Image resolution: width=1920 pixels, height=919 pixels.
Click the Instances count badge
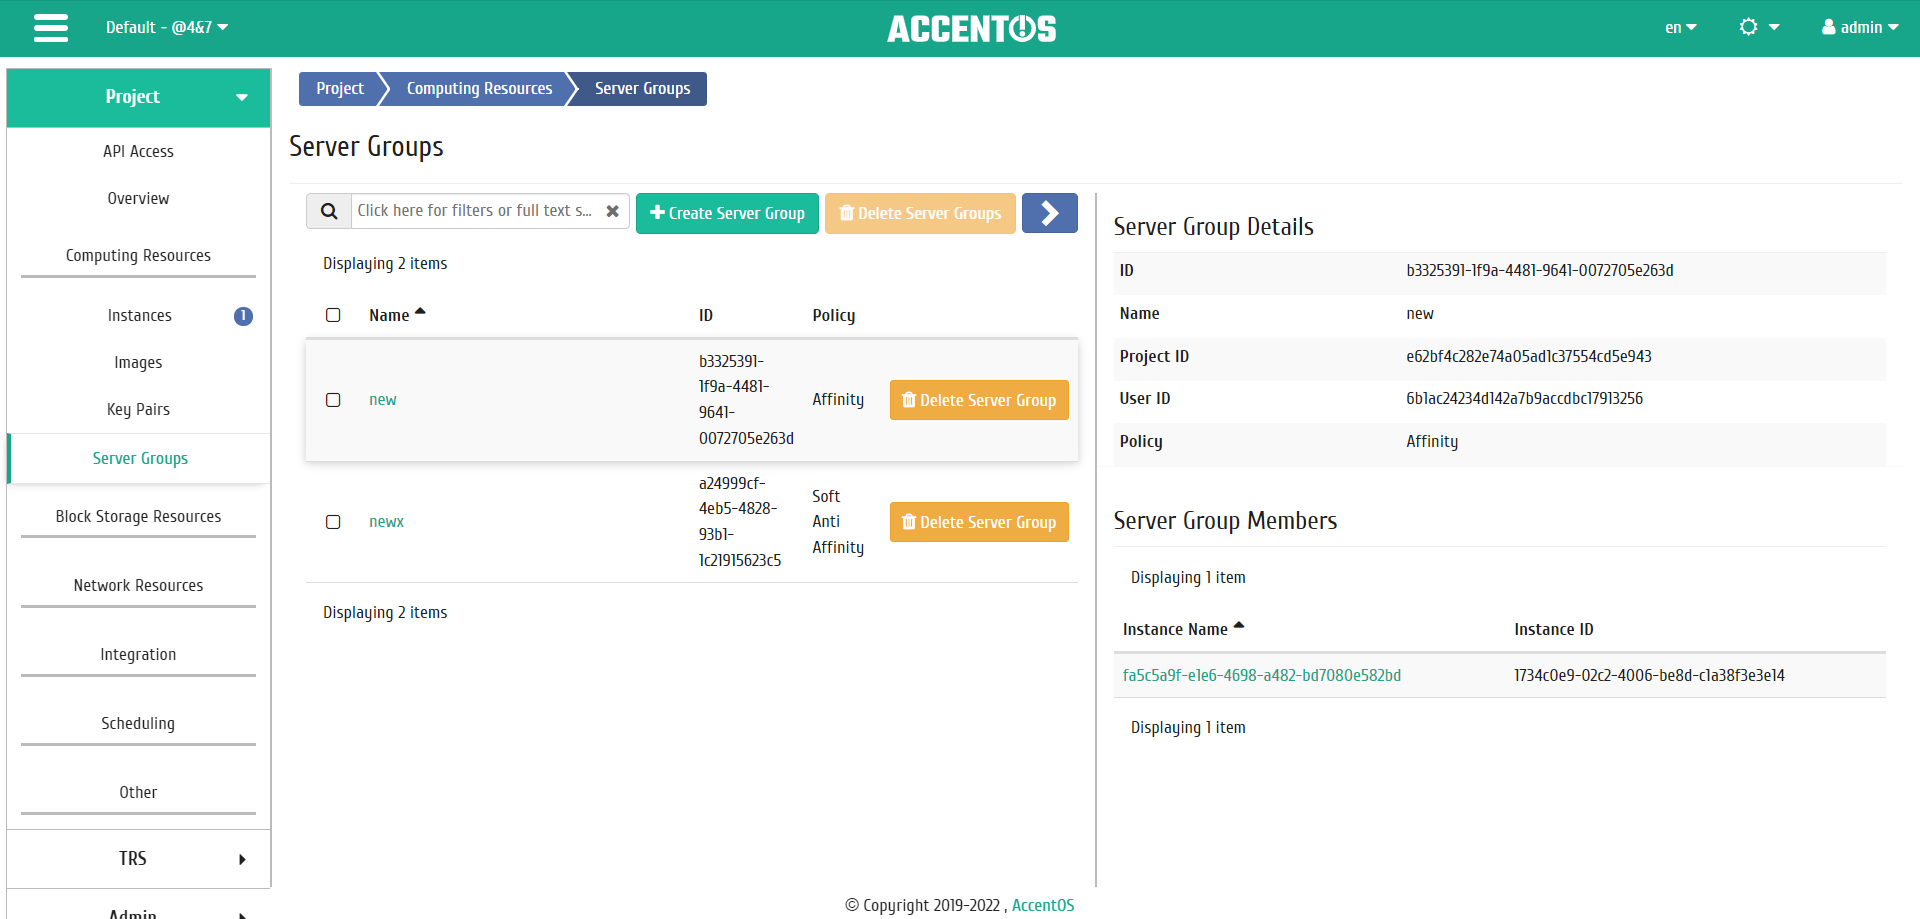[243, 316]
